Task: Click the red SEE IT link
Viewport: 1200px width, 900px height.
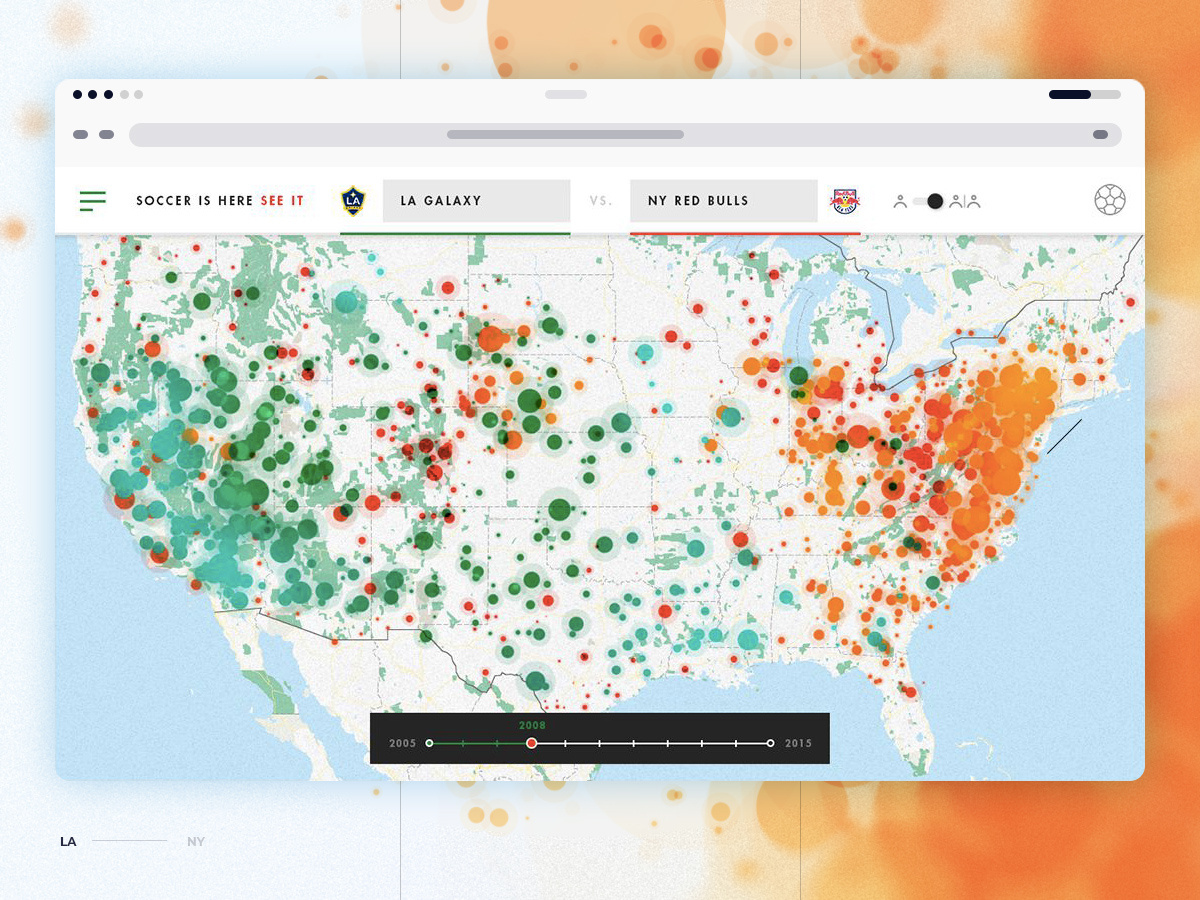Action: coord(282,201)
